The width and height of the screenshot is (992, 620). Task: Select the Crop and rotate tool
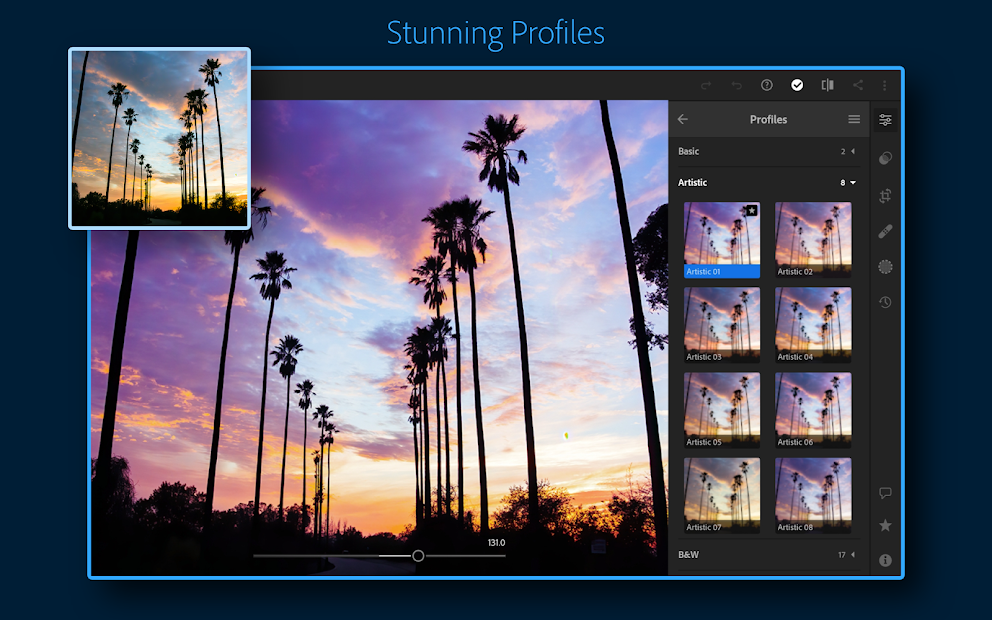[885, 196]
